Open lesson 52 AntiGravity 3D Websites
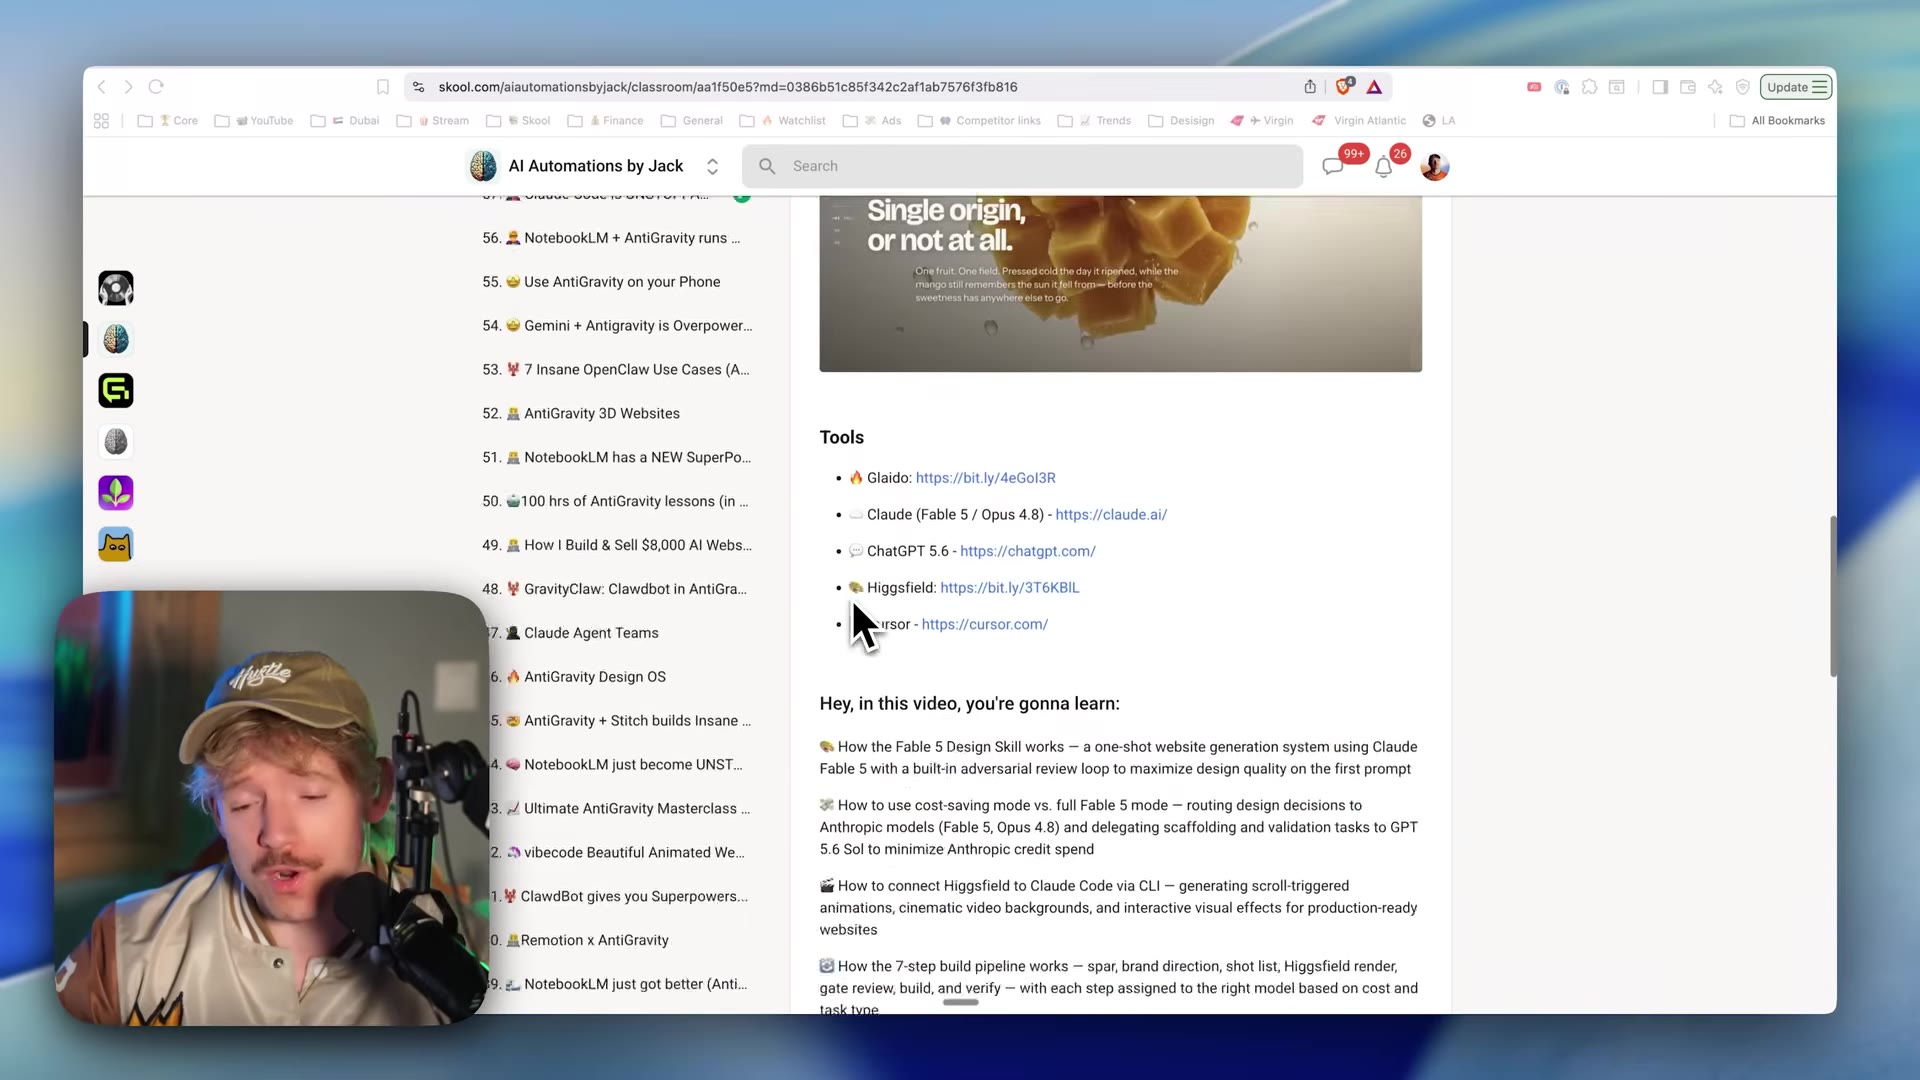Viewport: 1920px width, 1080px height. pos(581,414)
